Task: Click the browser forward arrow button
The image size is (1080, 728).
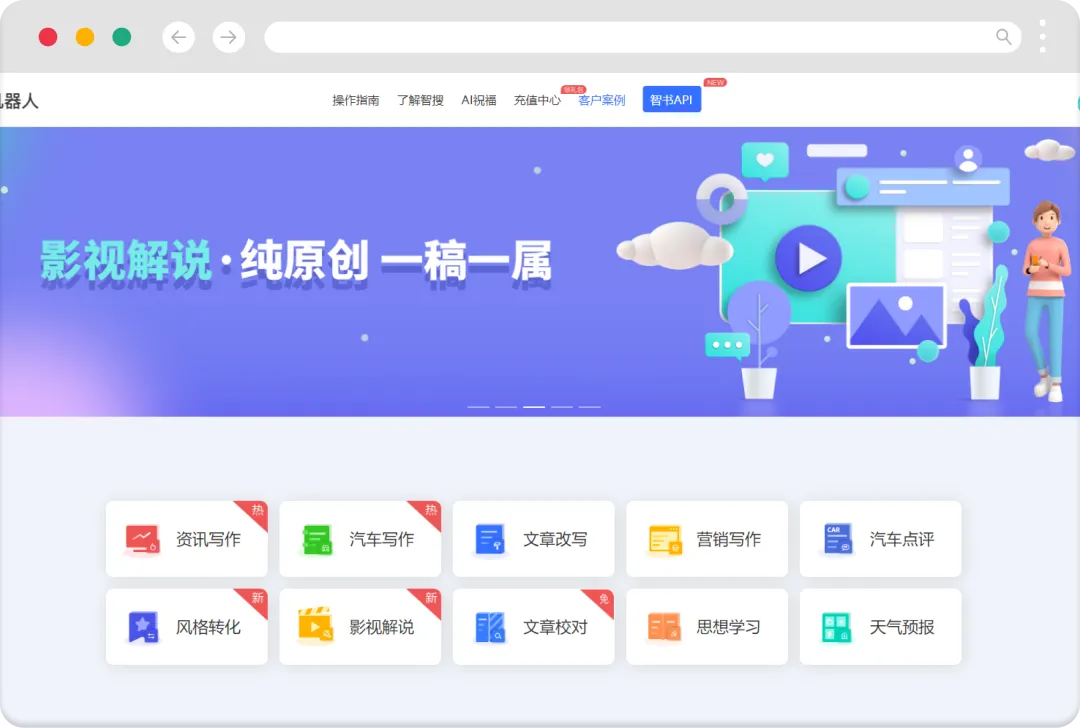Action: click(229, 37)
